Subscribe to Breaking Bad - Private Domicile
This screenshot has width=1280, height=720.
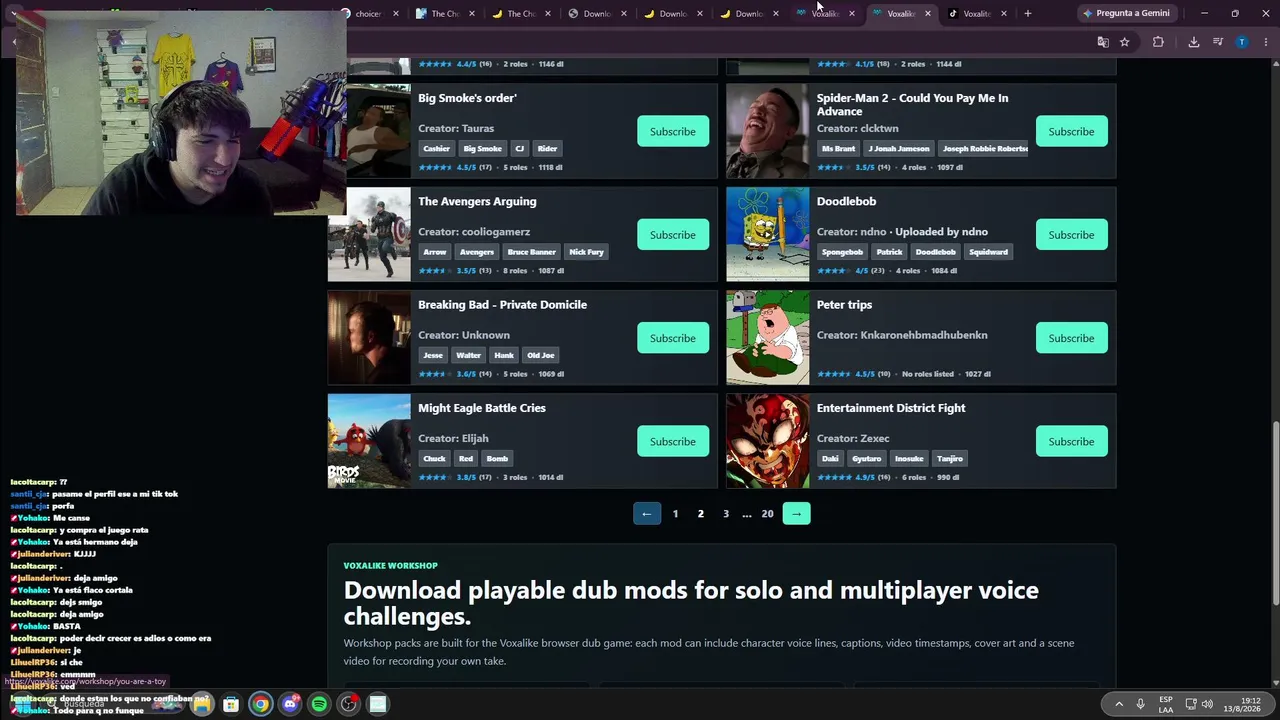[673, 338]
